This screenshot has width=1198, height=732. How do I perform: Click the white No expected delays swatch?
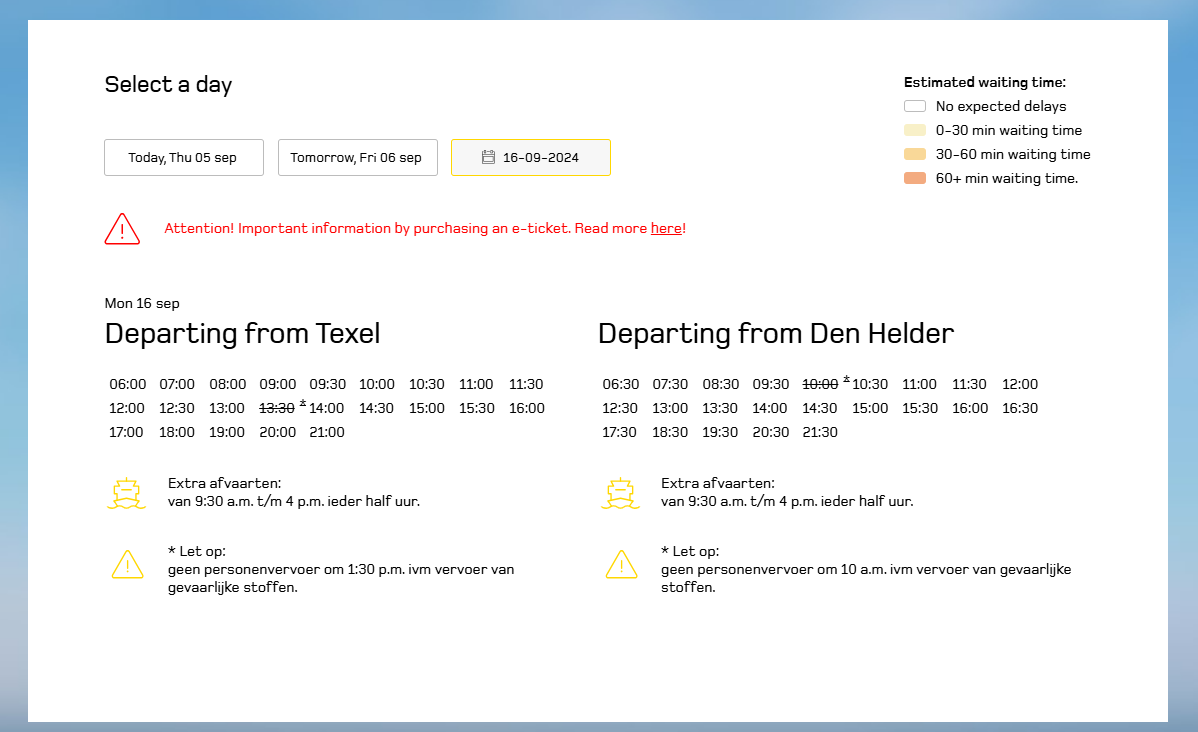pyautogui.click(x=915, y=106)
